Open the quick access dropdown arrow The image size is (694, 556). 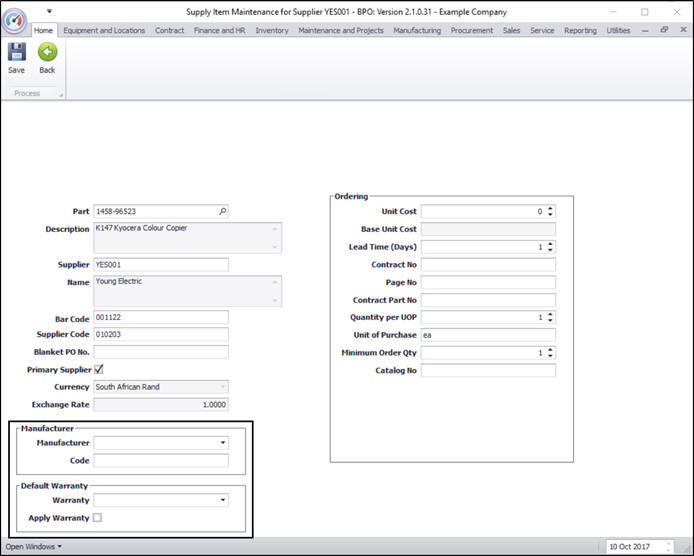(49, 11)
